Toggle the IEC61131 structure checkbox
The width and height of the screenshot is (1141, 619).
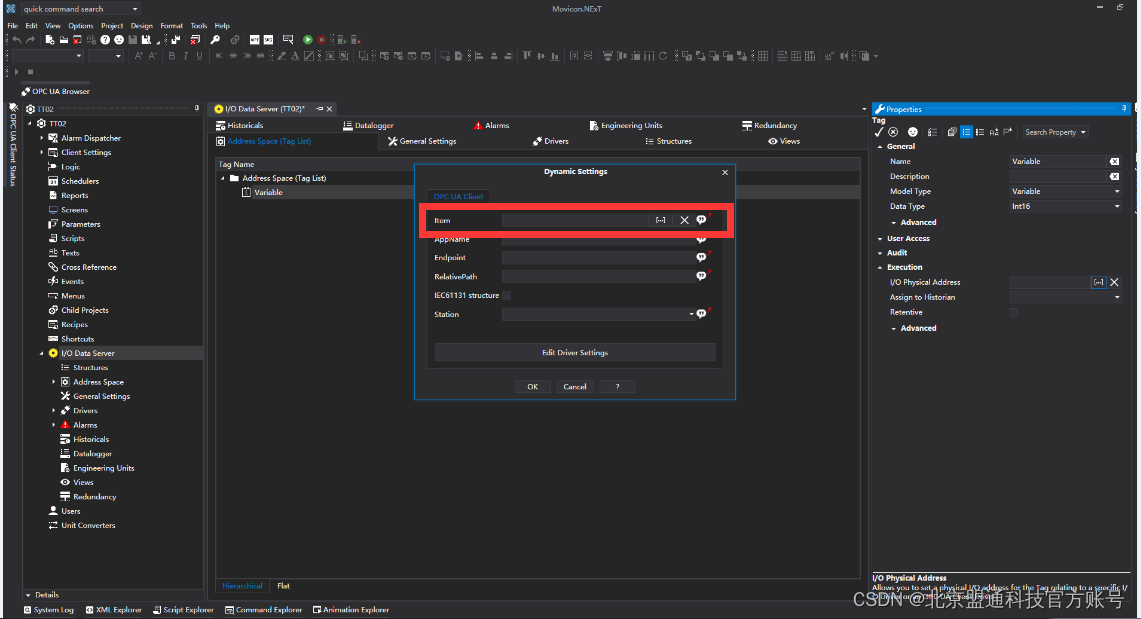coord(506,295)
